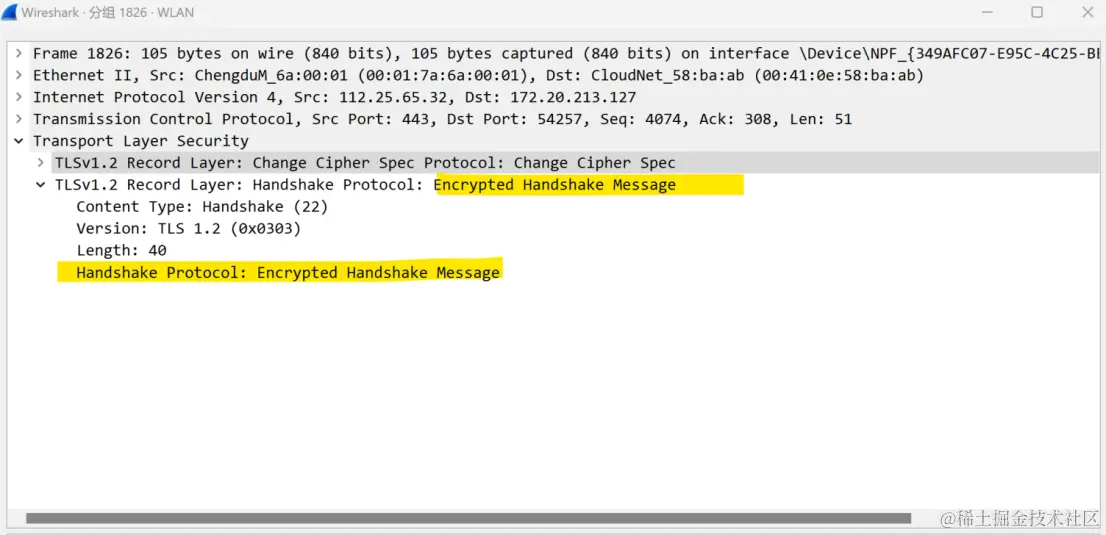
Task: Select the Transmission Control Protocol row text
Action: pyautogui.click(x=442, y=119)
